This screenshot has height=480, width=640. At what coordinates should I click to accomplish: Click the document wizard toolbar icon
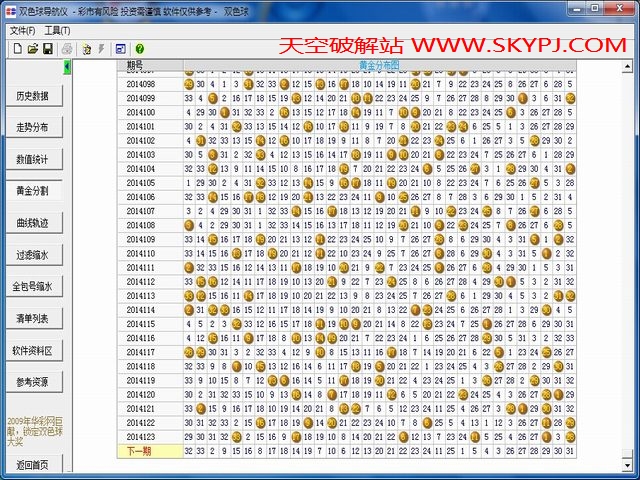coord(87,48)
